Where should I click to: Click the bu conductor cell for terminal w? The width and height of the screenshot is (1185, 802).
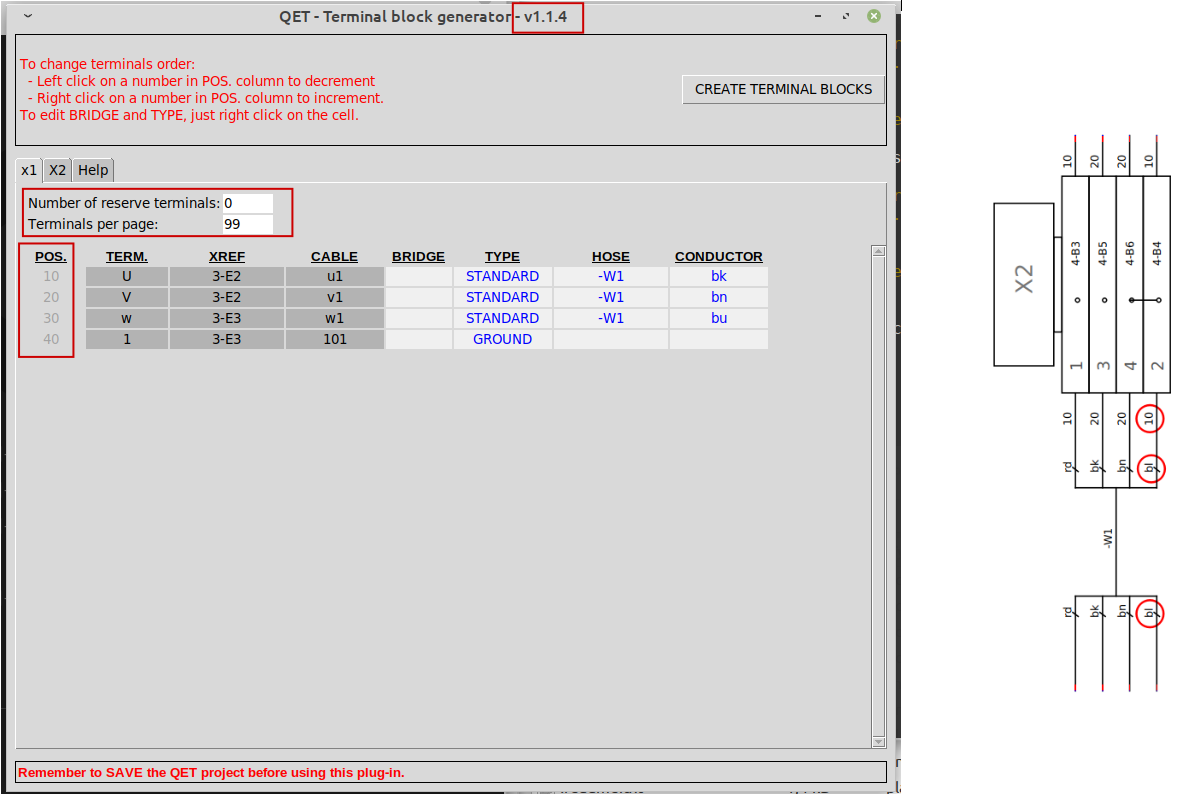pyautogui.click(x=719, y=318)
